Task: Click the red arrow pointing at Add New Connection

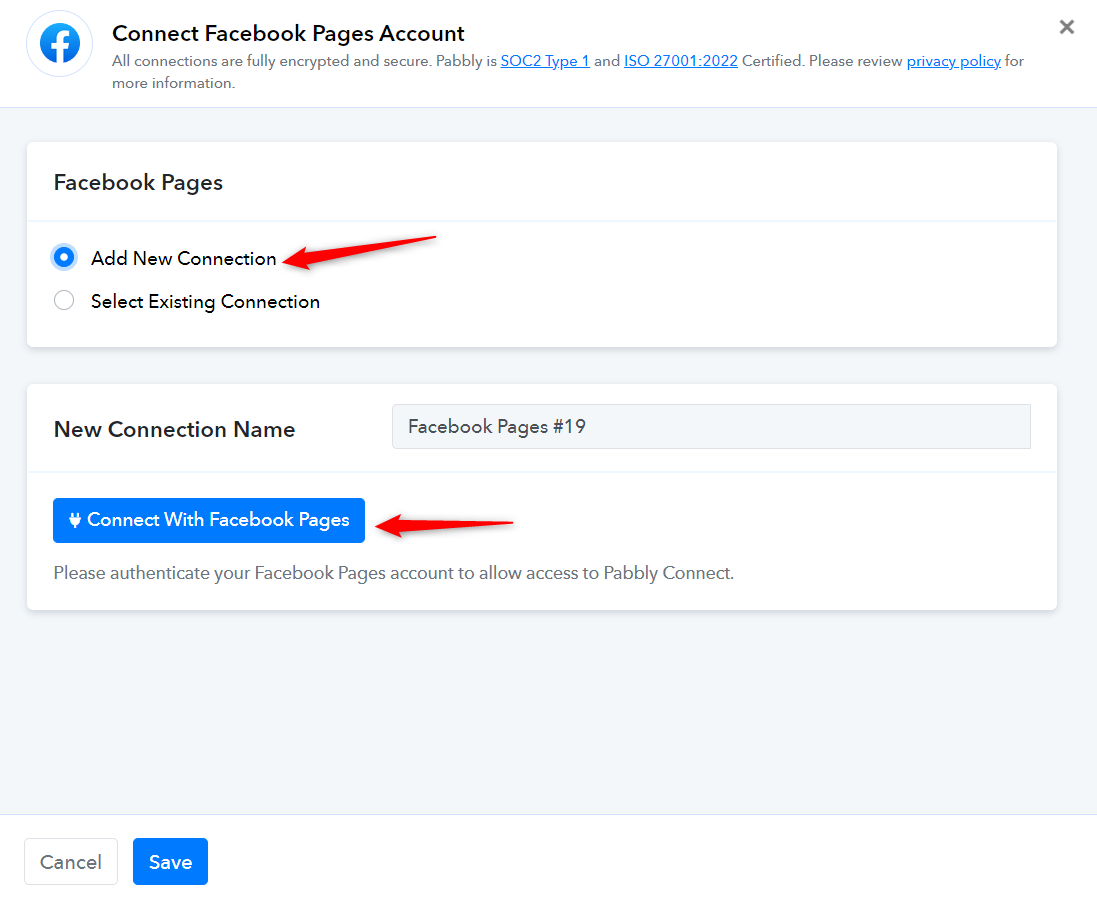Action: pyautogui.click(x=359, y=252)
